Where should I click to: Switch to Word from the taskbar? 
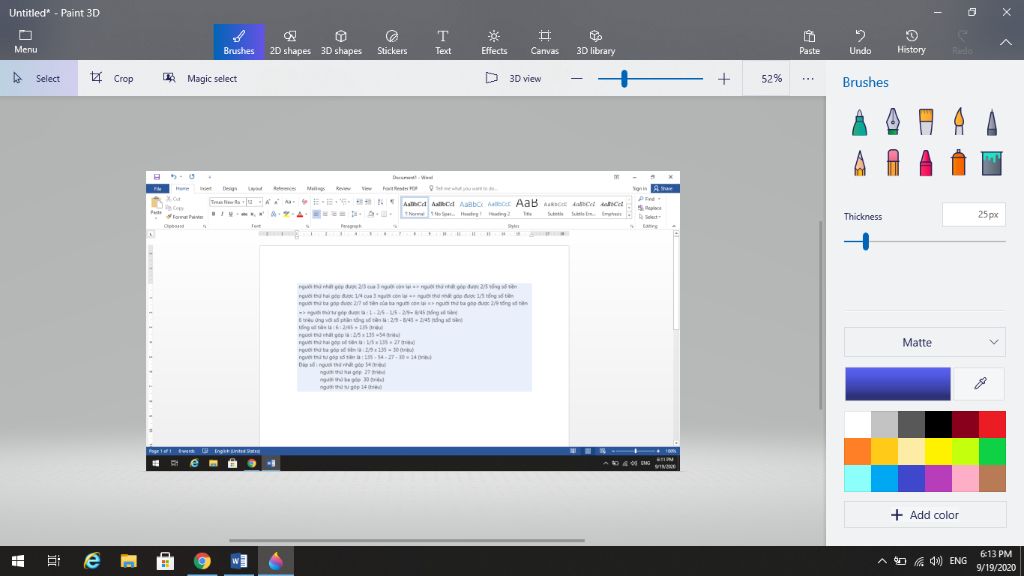pos(238,561)
